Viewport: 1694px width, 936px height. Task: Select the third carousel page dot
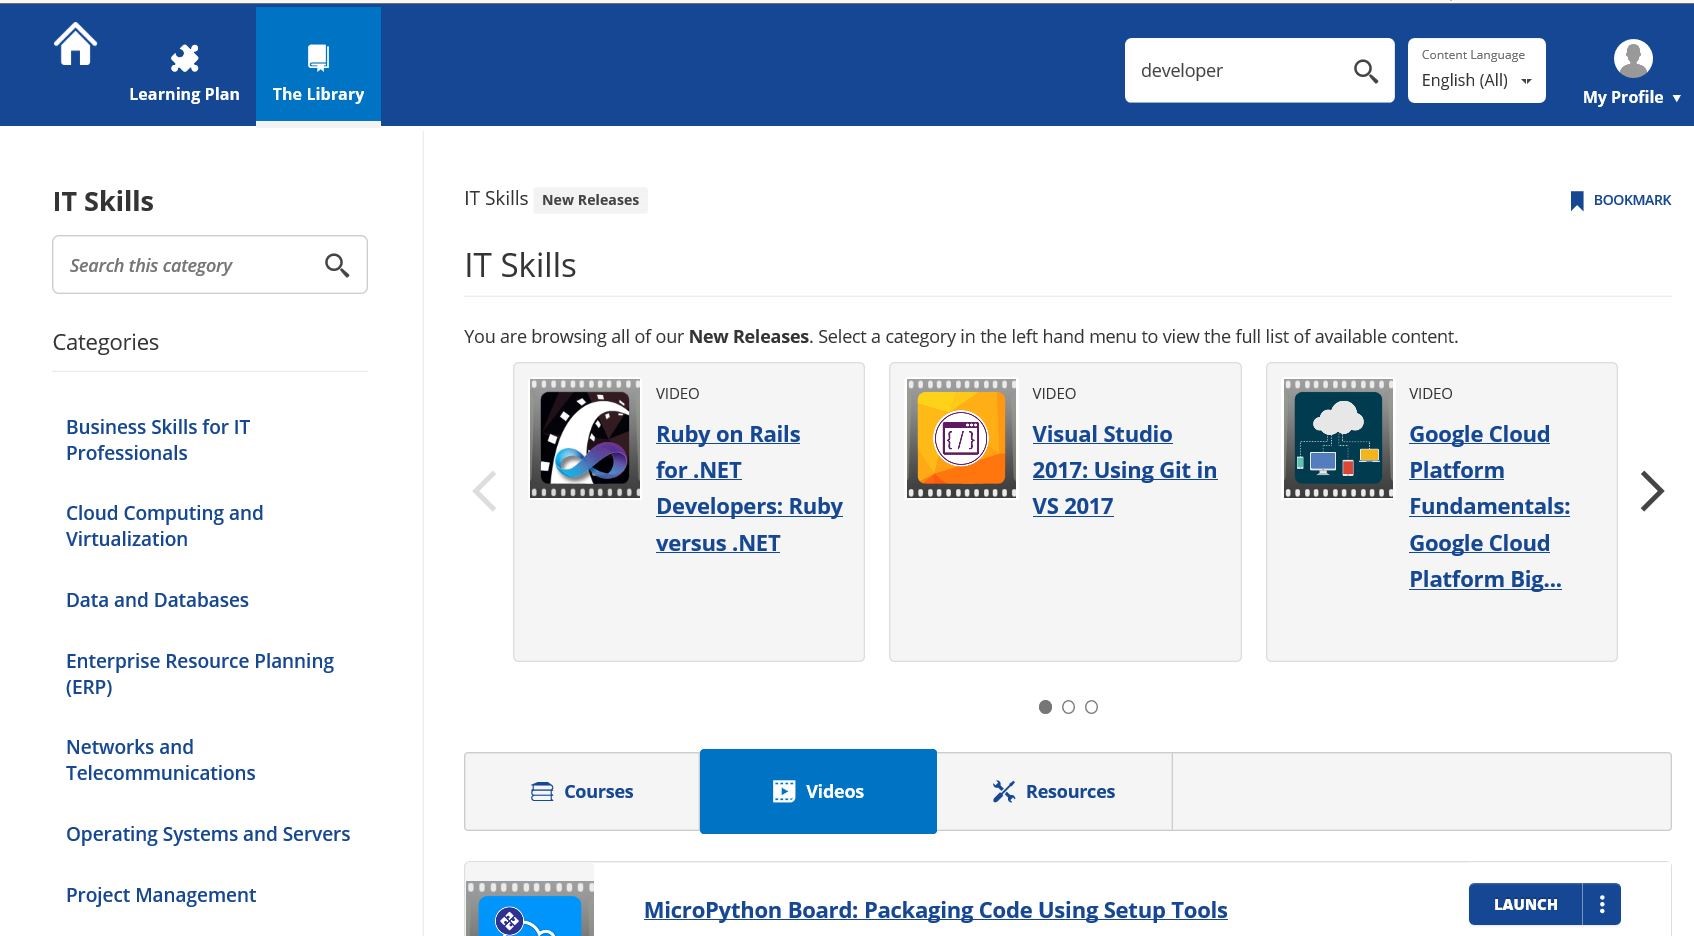coord(1091,707)
